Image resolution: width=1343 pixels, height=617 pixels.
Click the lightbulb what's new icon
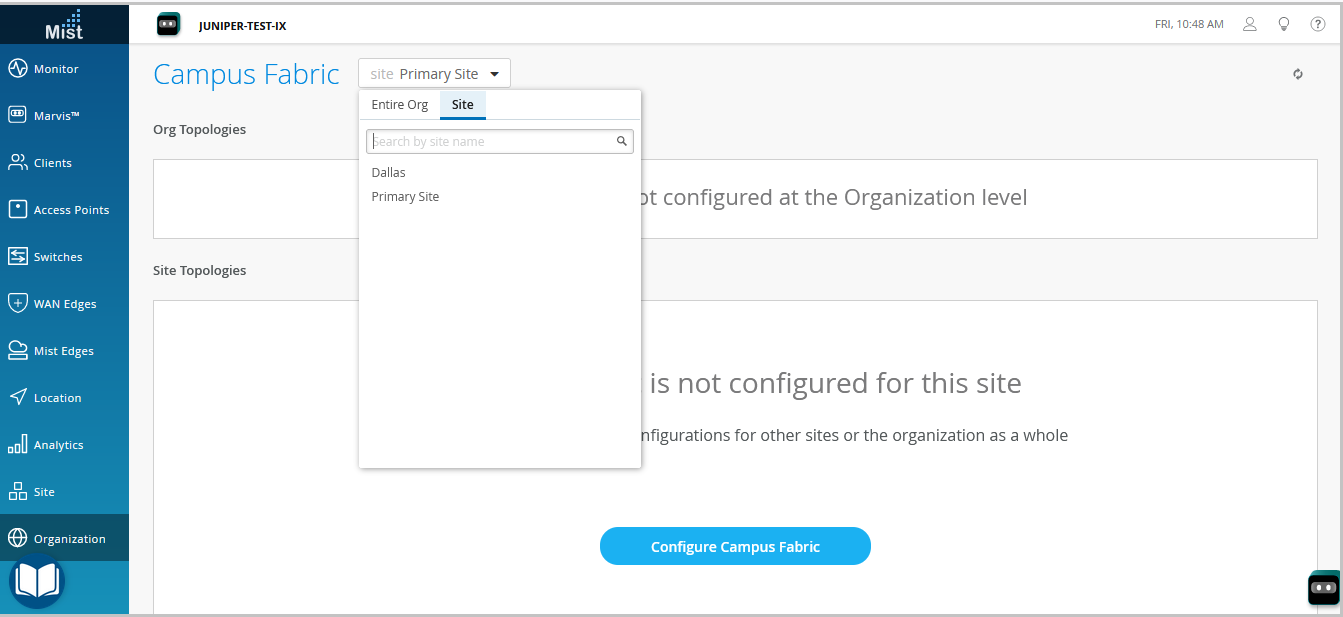point(1284,25)
